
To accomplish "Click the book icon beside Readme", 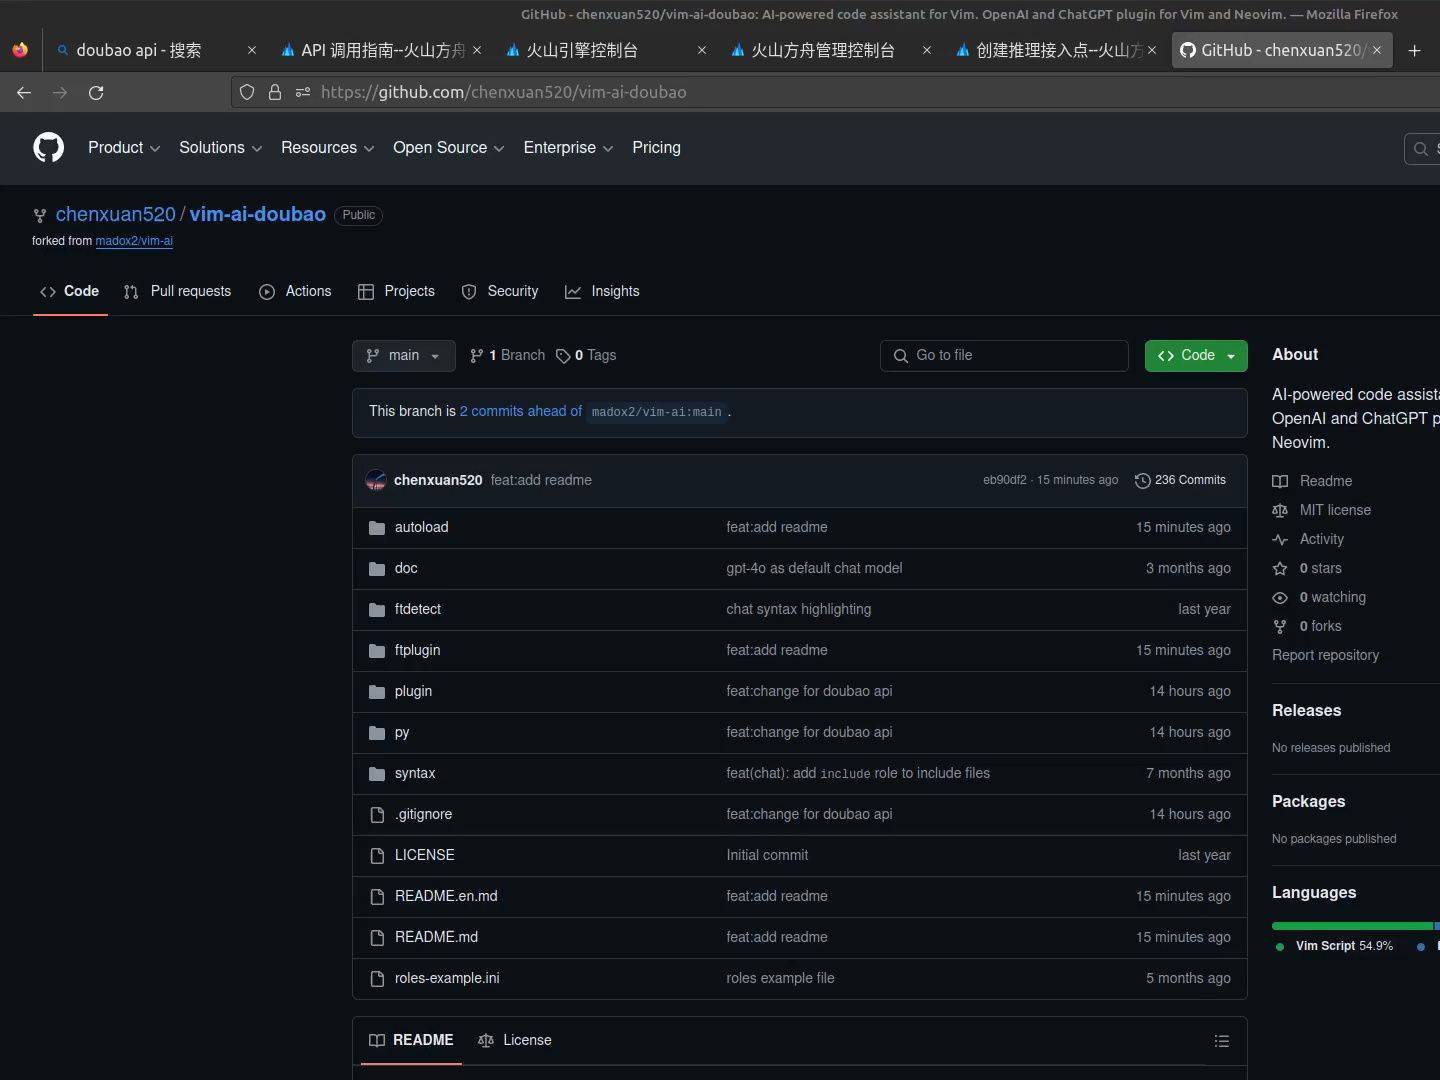I will [x=1280, y=481].
